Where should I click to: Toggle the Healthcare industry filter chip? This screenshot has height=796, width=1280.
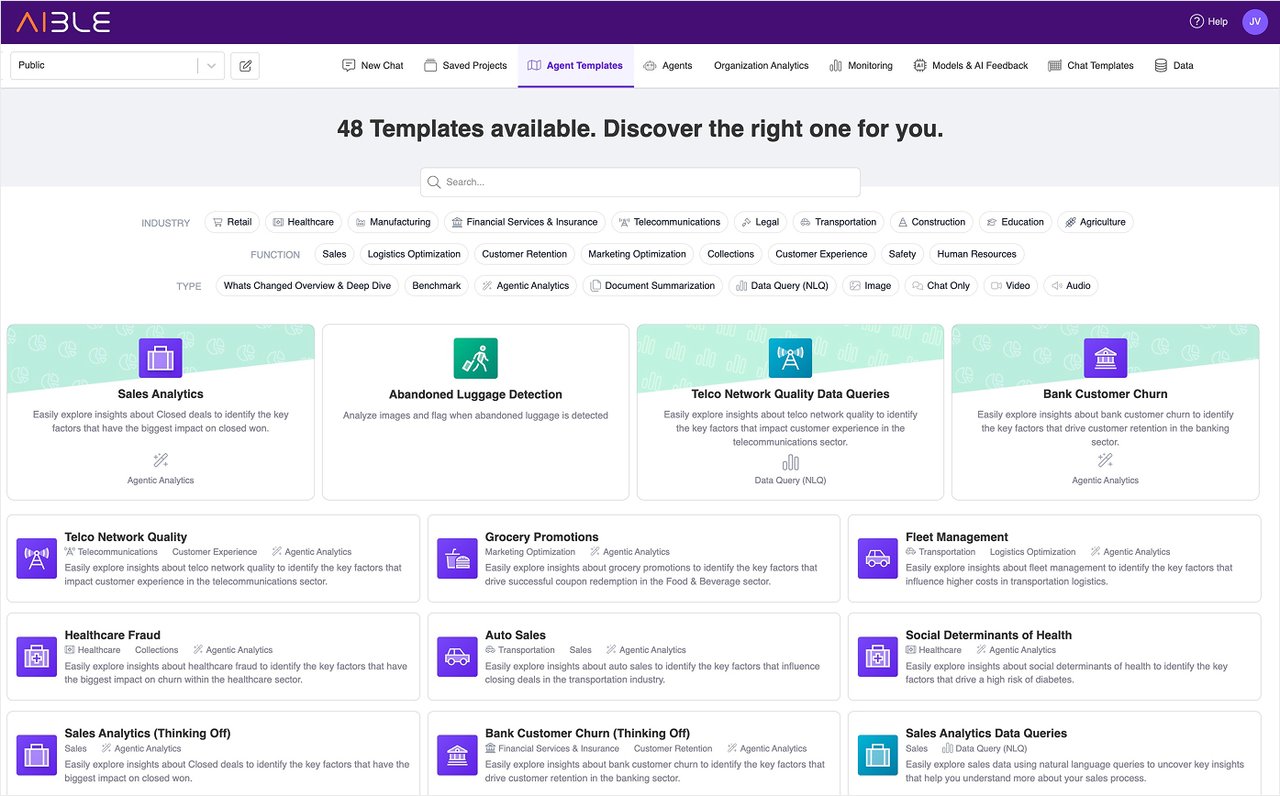coord(303,222)
